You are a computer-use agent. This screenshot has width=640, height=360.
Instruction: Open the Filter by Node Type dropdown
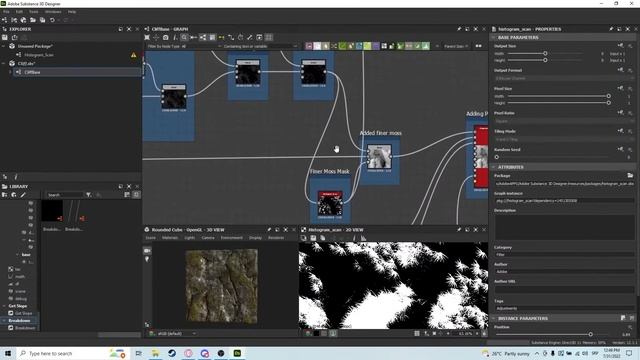click(x=184, y=46)
